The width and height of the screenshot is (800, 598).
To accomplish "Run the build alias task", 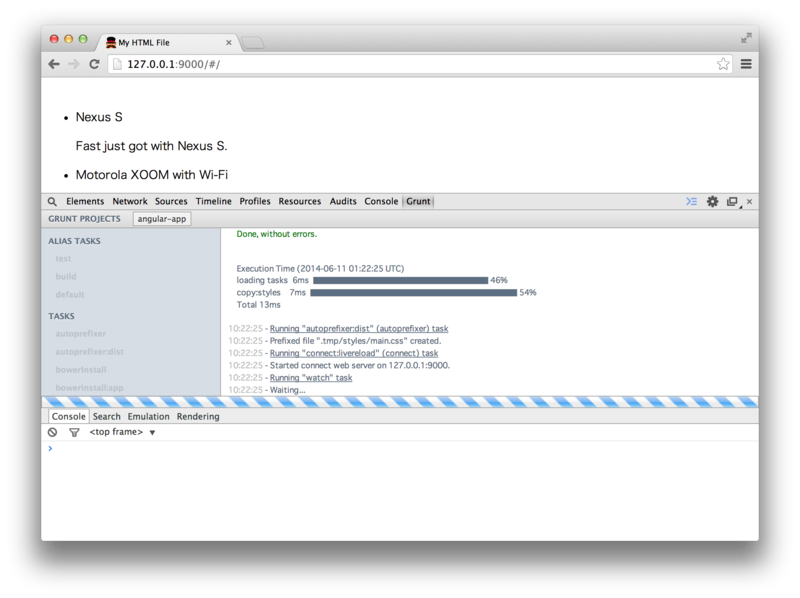I will point(66,277).
